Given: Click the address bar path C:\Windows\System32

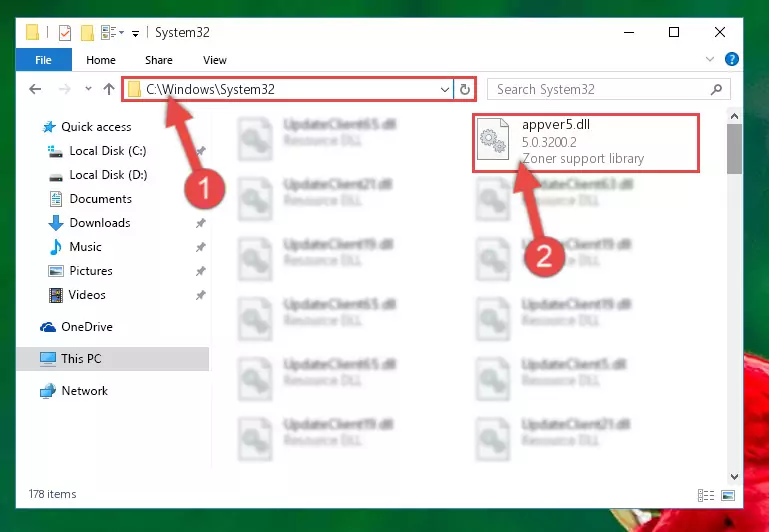Looking at the screenshot, I should [210, 89].
